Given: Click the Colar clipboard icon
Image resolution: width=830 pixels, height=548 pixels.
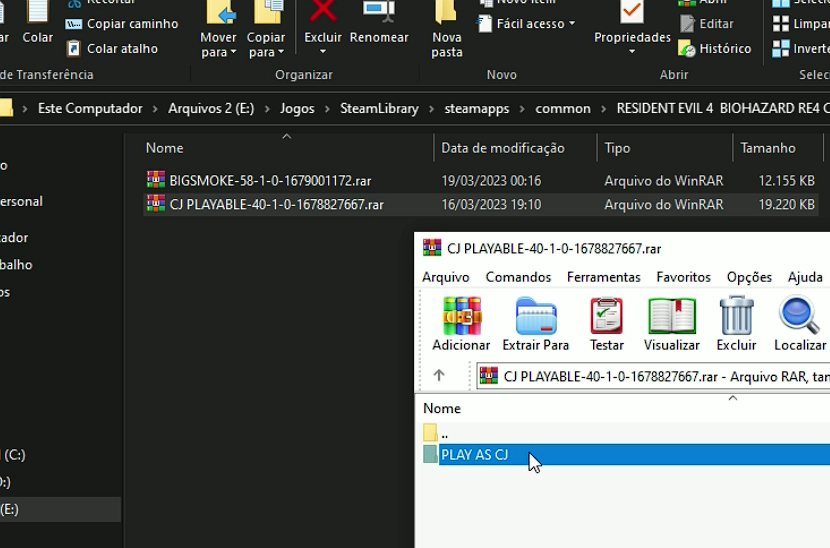Looking at the screenshot, I should point(38,12).
